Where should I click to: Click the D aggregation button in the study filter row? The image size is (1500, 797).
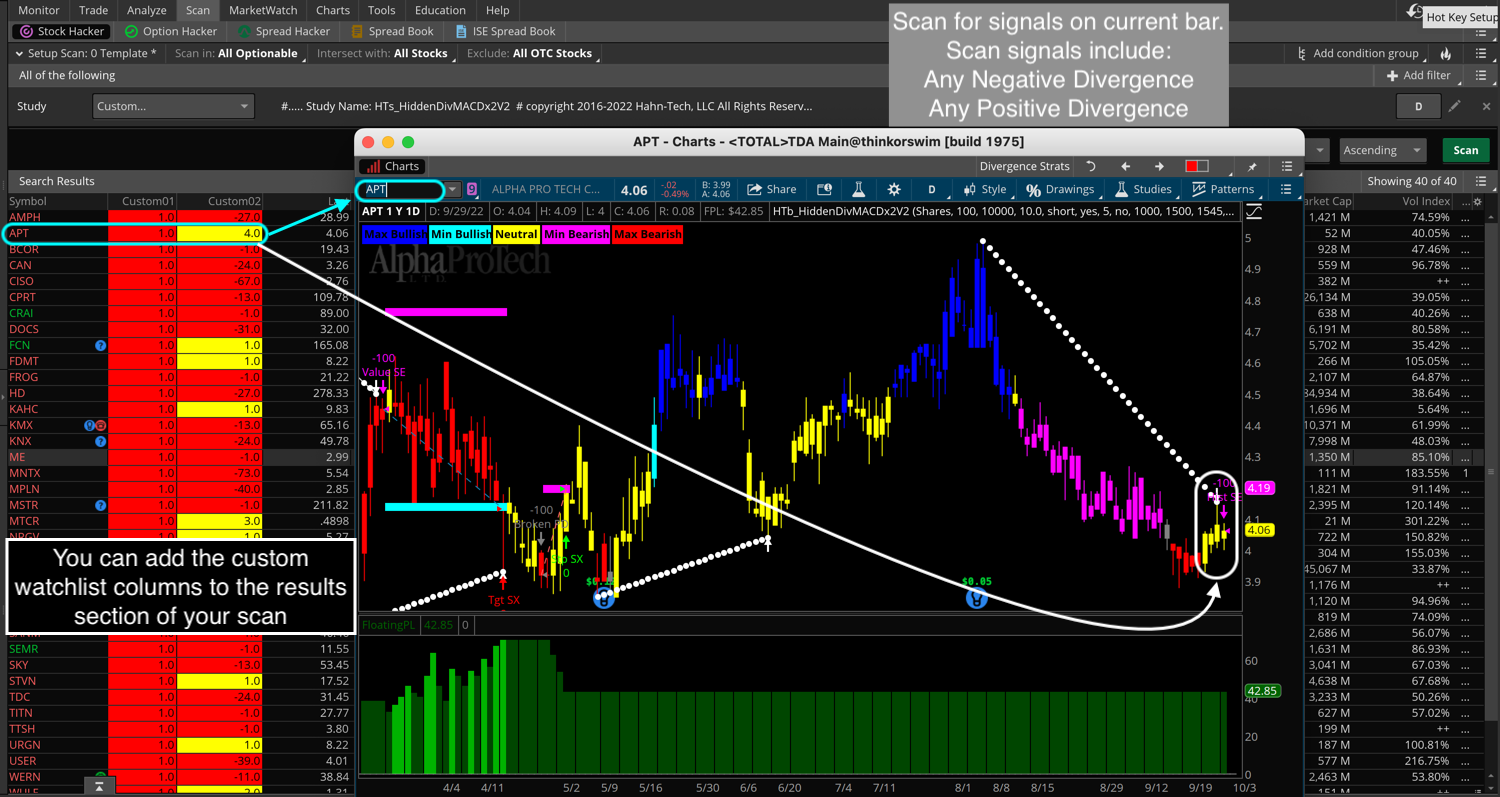(x=1417, y=106)
